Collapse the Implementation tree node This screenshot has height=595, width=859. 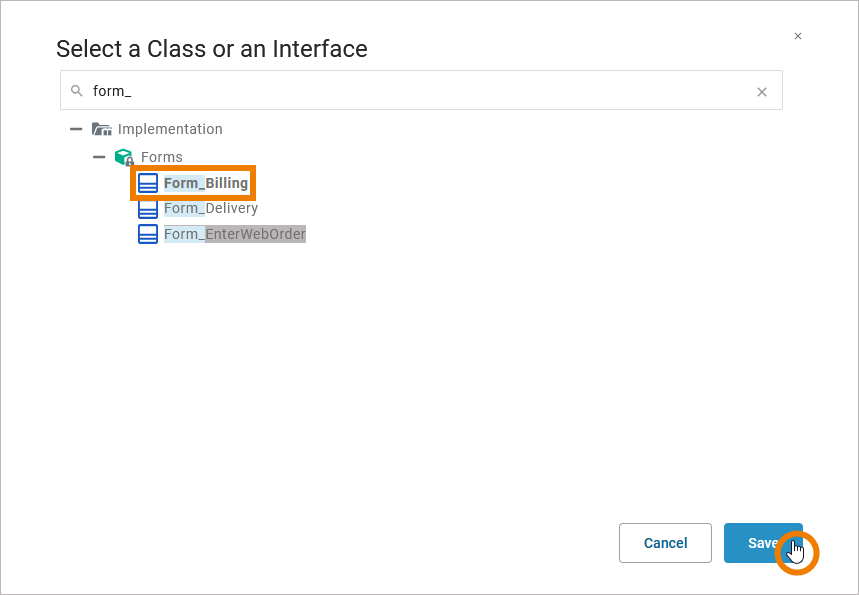[76, 129]
